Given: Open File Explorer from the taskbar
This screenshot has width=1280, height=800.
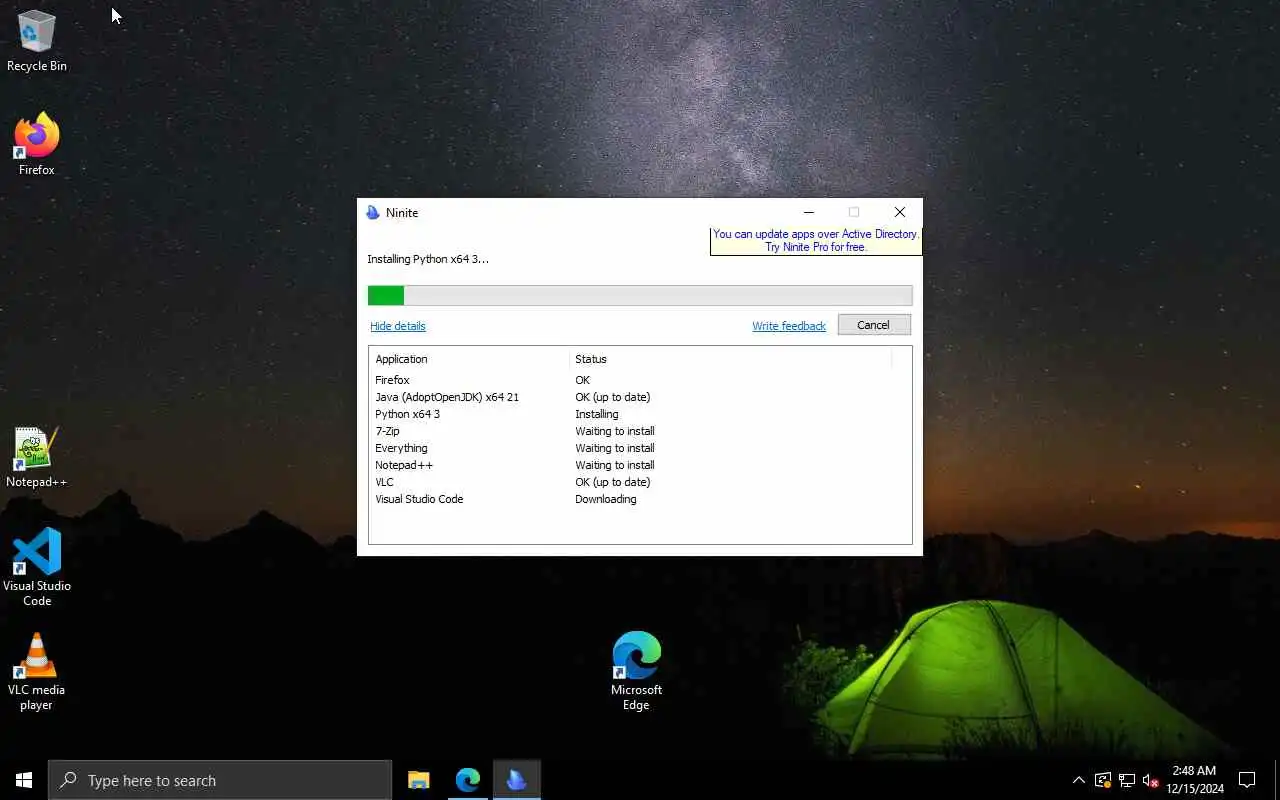Looking at the screenshot, I should [x=419, y=780].
